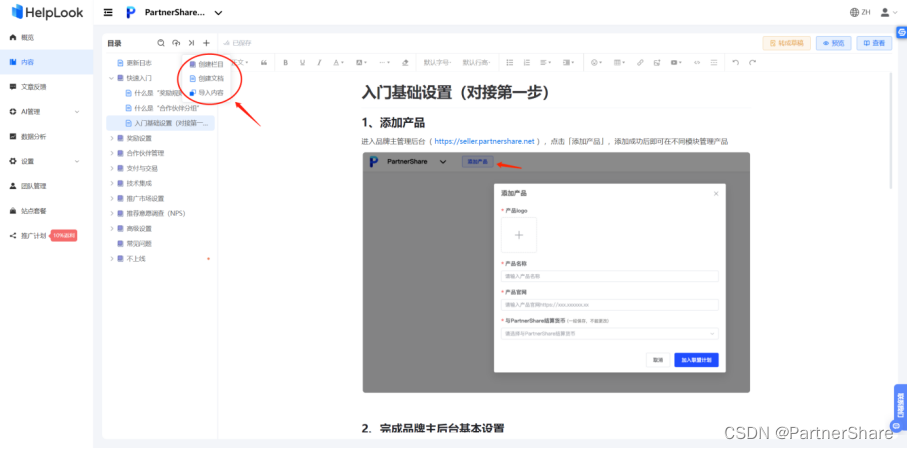
Task: Open the insert video menu
Action: (x=676, y=63)
